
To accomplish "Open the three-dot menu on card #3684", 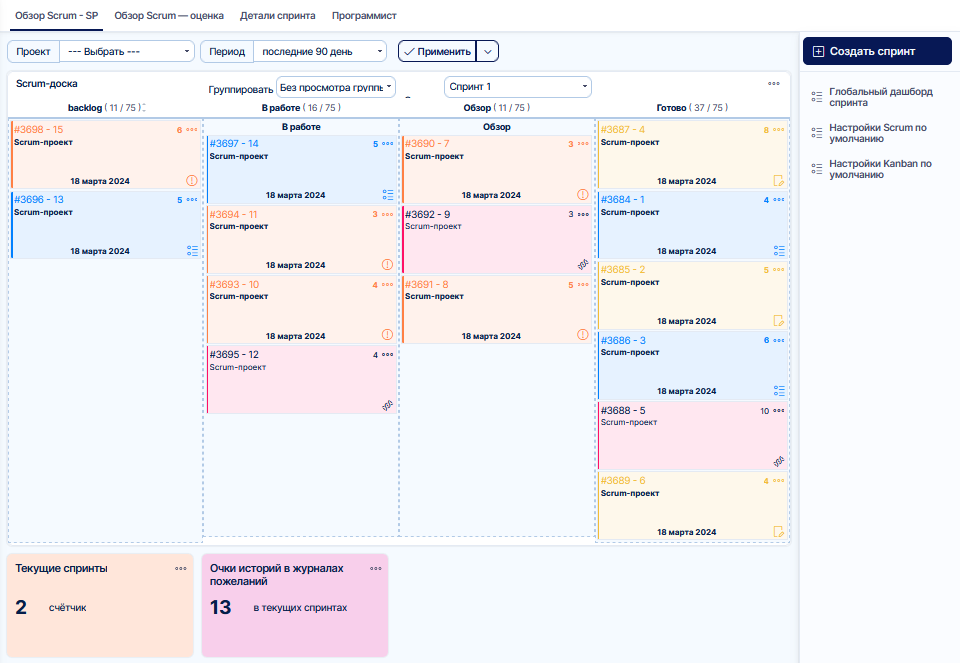I will click(x=778, y=200).
